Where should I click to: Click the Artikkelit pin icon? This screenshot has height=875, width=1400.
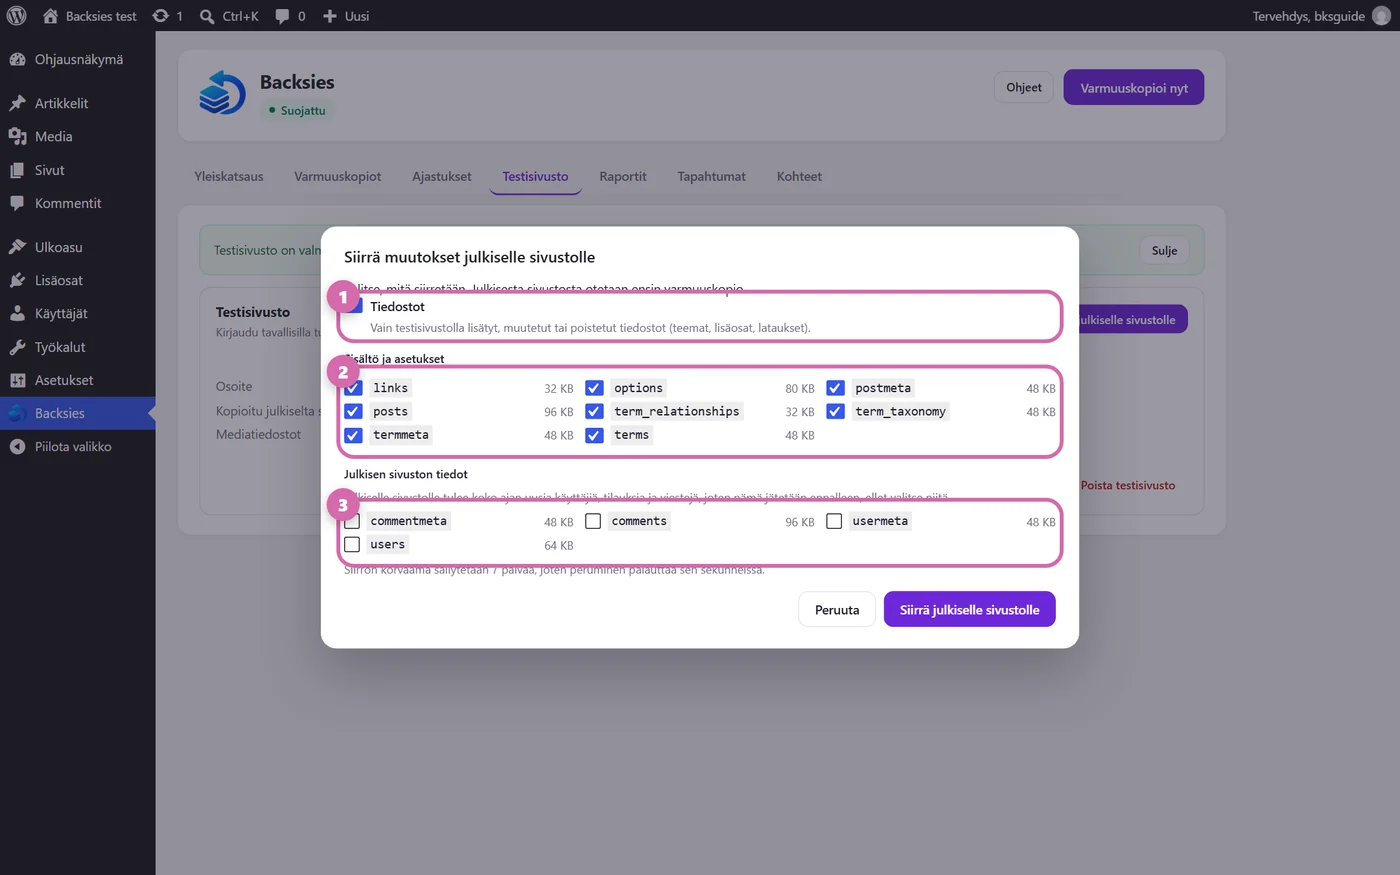(x=17, y=103)
